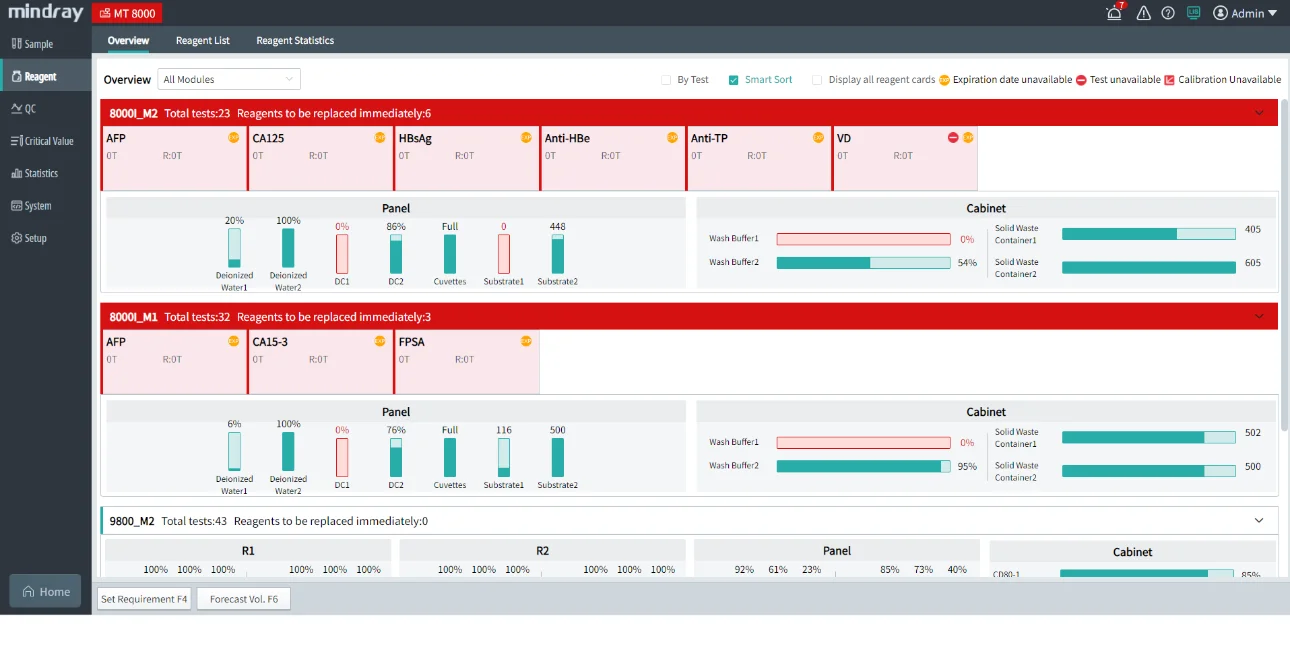The width and height of the screenshot is (1290, 652).
Task: Open the All Modules dropdown
Action: pyautogui.click(x=229, y=79)
